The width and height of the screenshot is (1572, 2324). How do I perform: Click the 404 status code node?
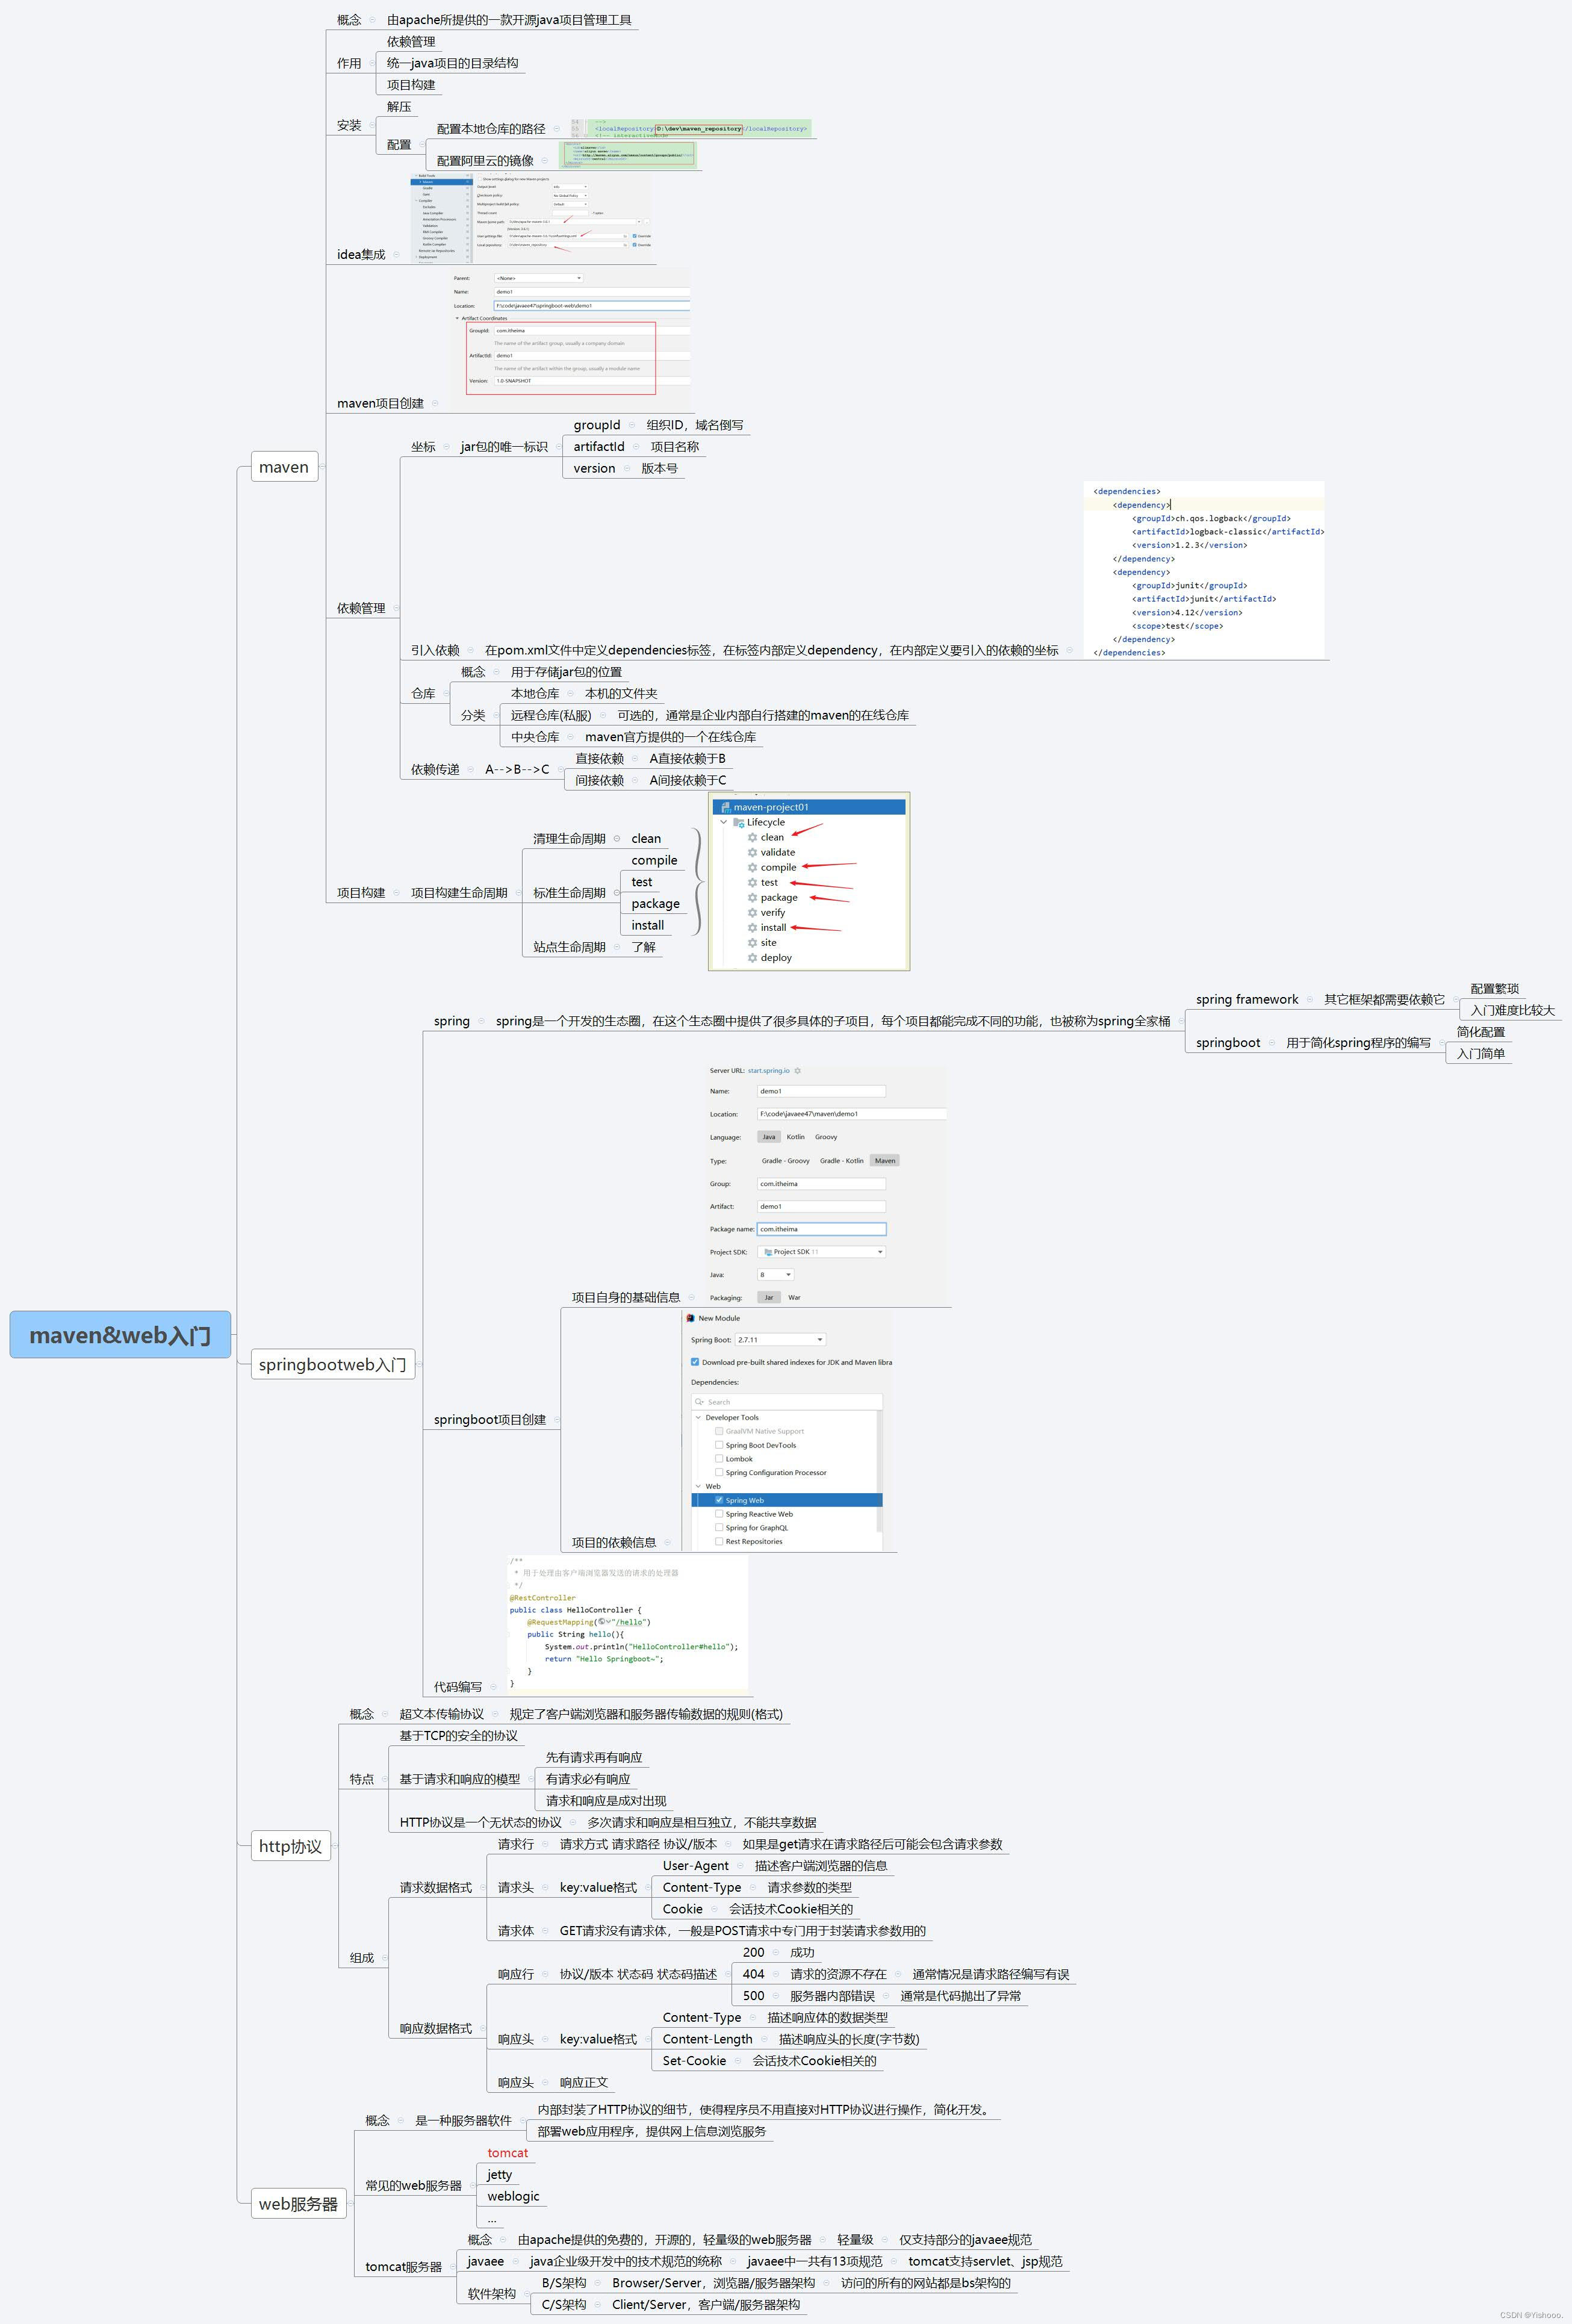coord(754,1974)
